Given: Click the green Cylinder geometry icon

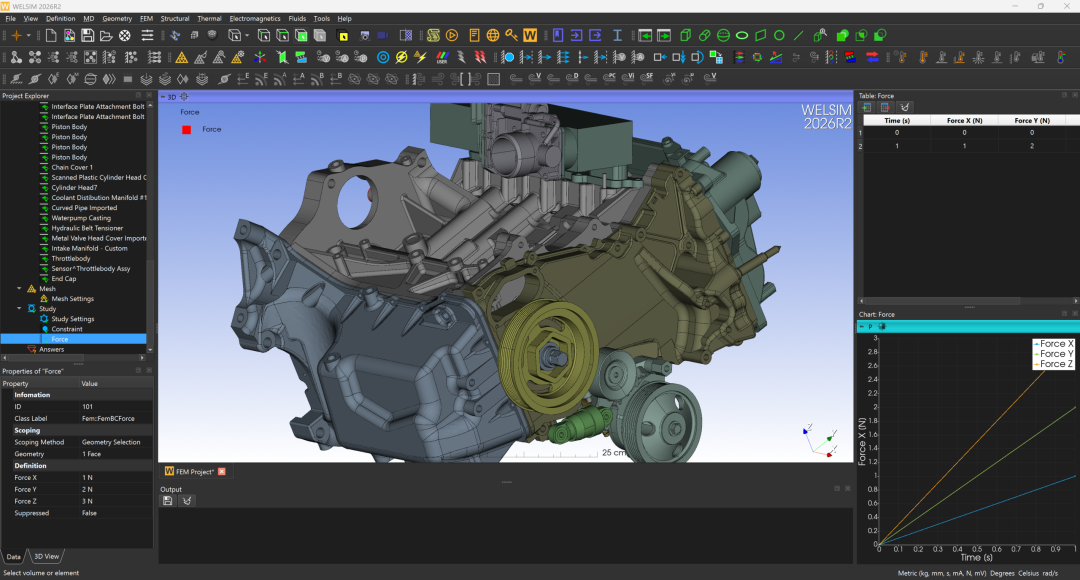Looking at the screenshot, I should point(704,35).
